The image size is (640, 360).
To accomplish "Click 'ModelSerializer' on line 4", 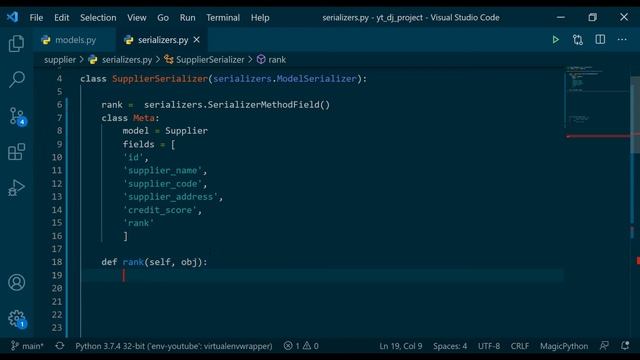I will pos(317,79).
